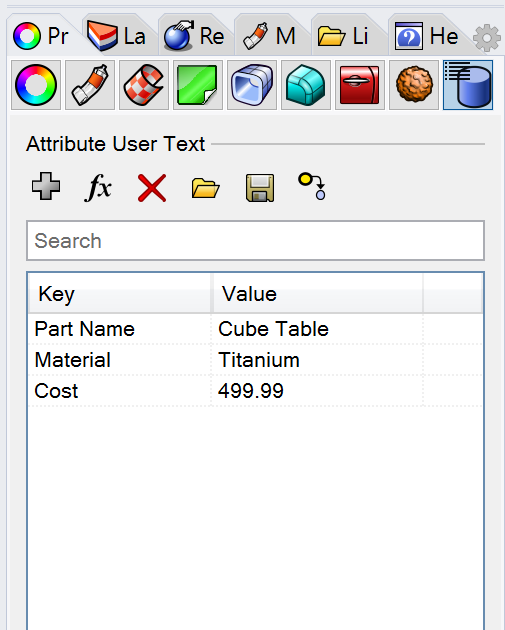Select the Attribute User Text cylinder icon

tap(468, 85)
